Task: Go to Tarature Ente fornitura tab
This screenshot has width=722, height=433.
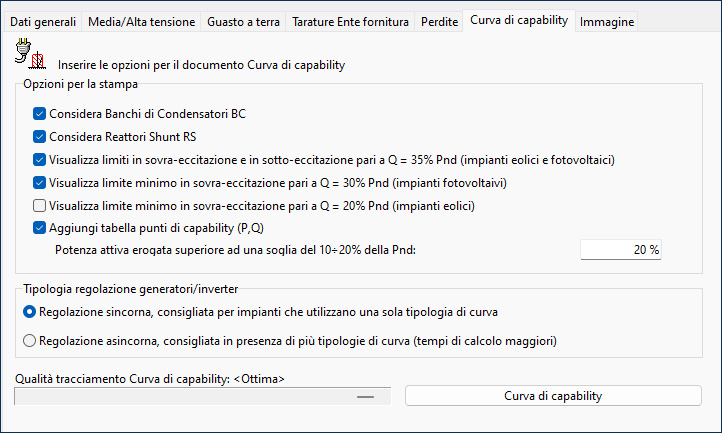Action: tap(350, 22)
